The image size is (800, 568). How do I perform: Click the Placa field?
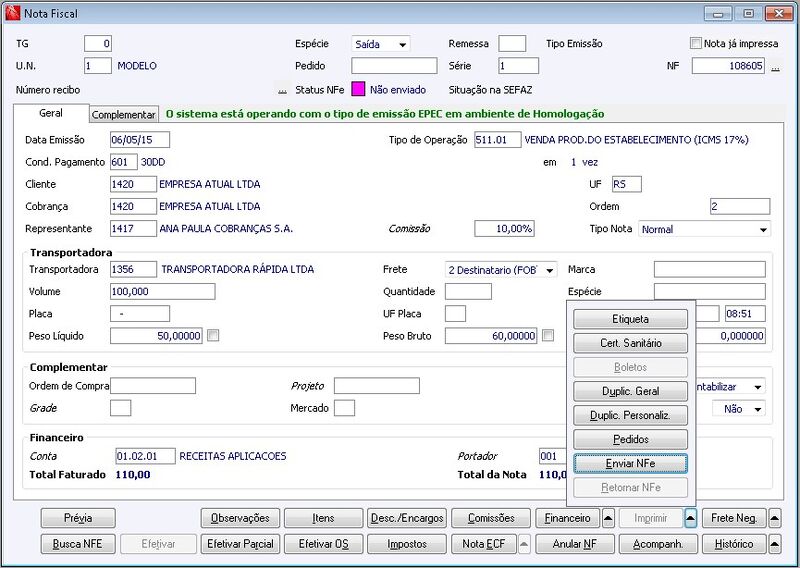click(140, 314)
